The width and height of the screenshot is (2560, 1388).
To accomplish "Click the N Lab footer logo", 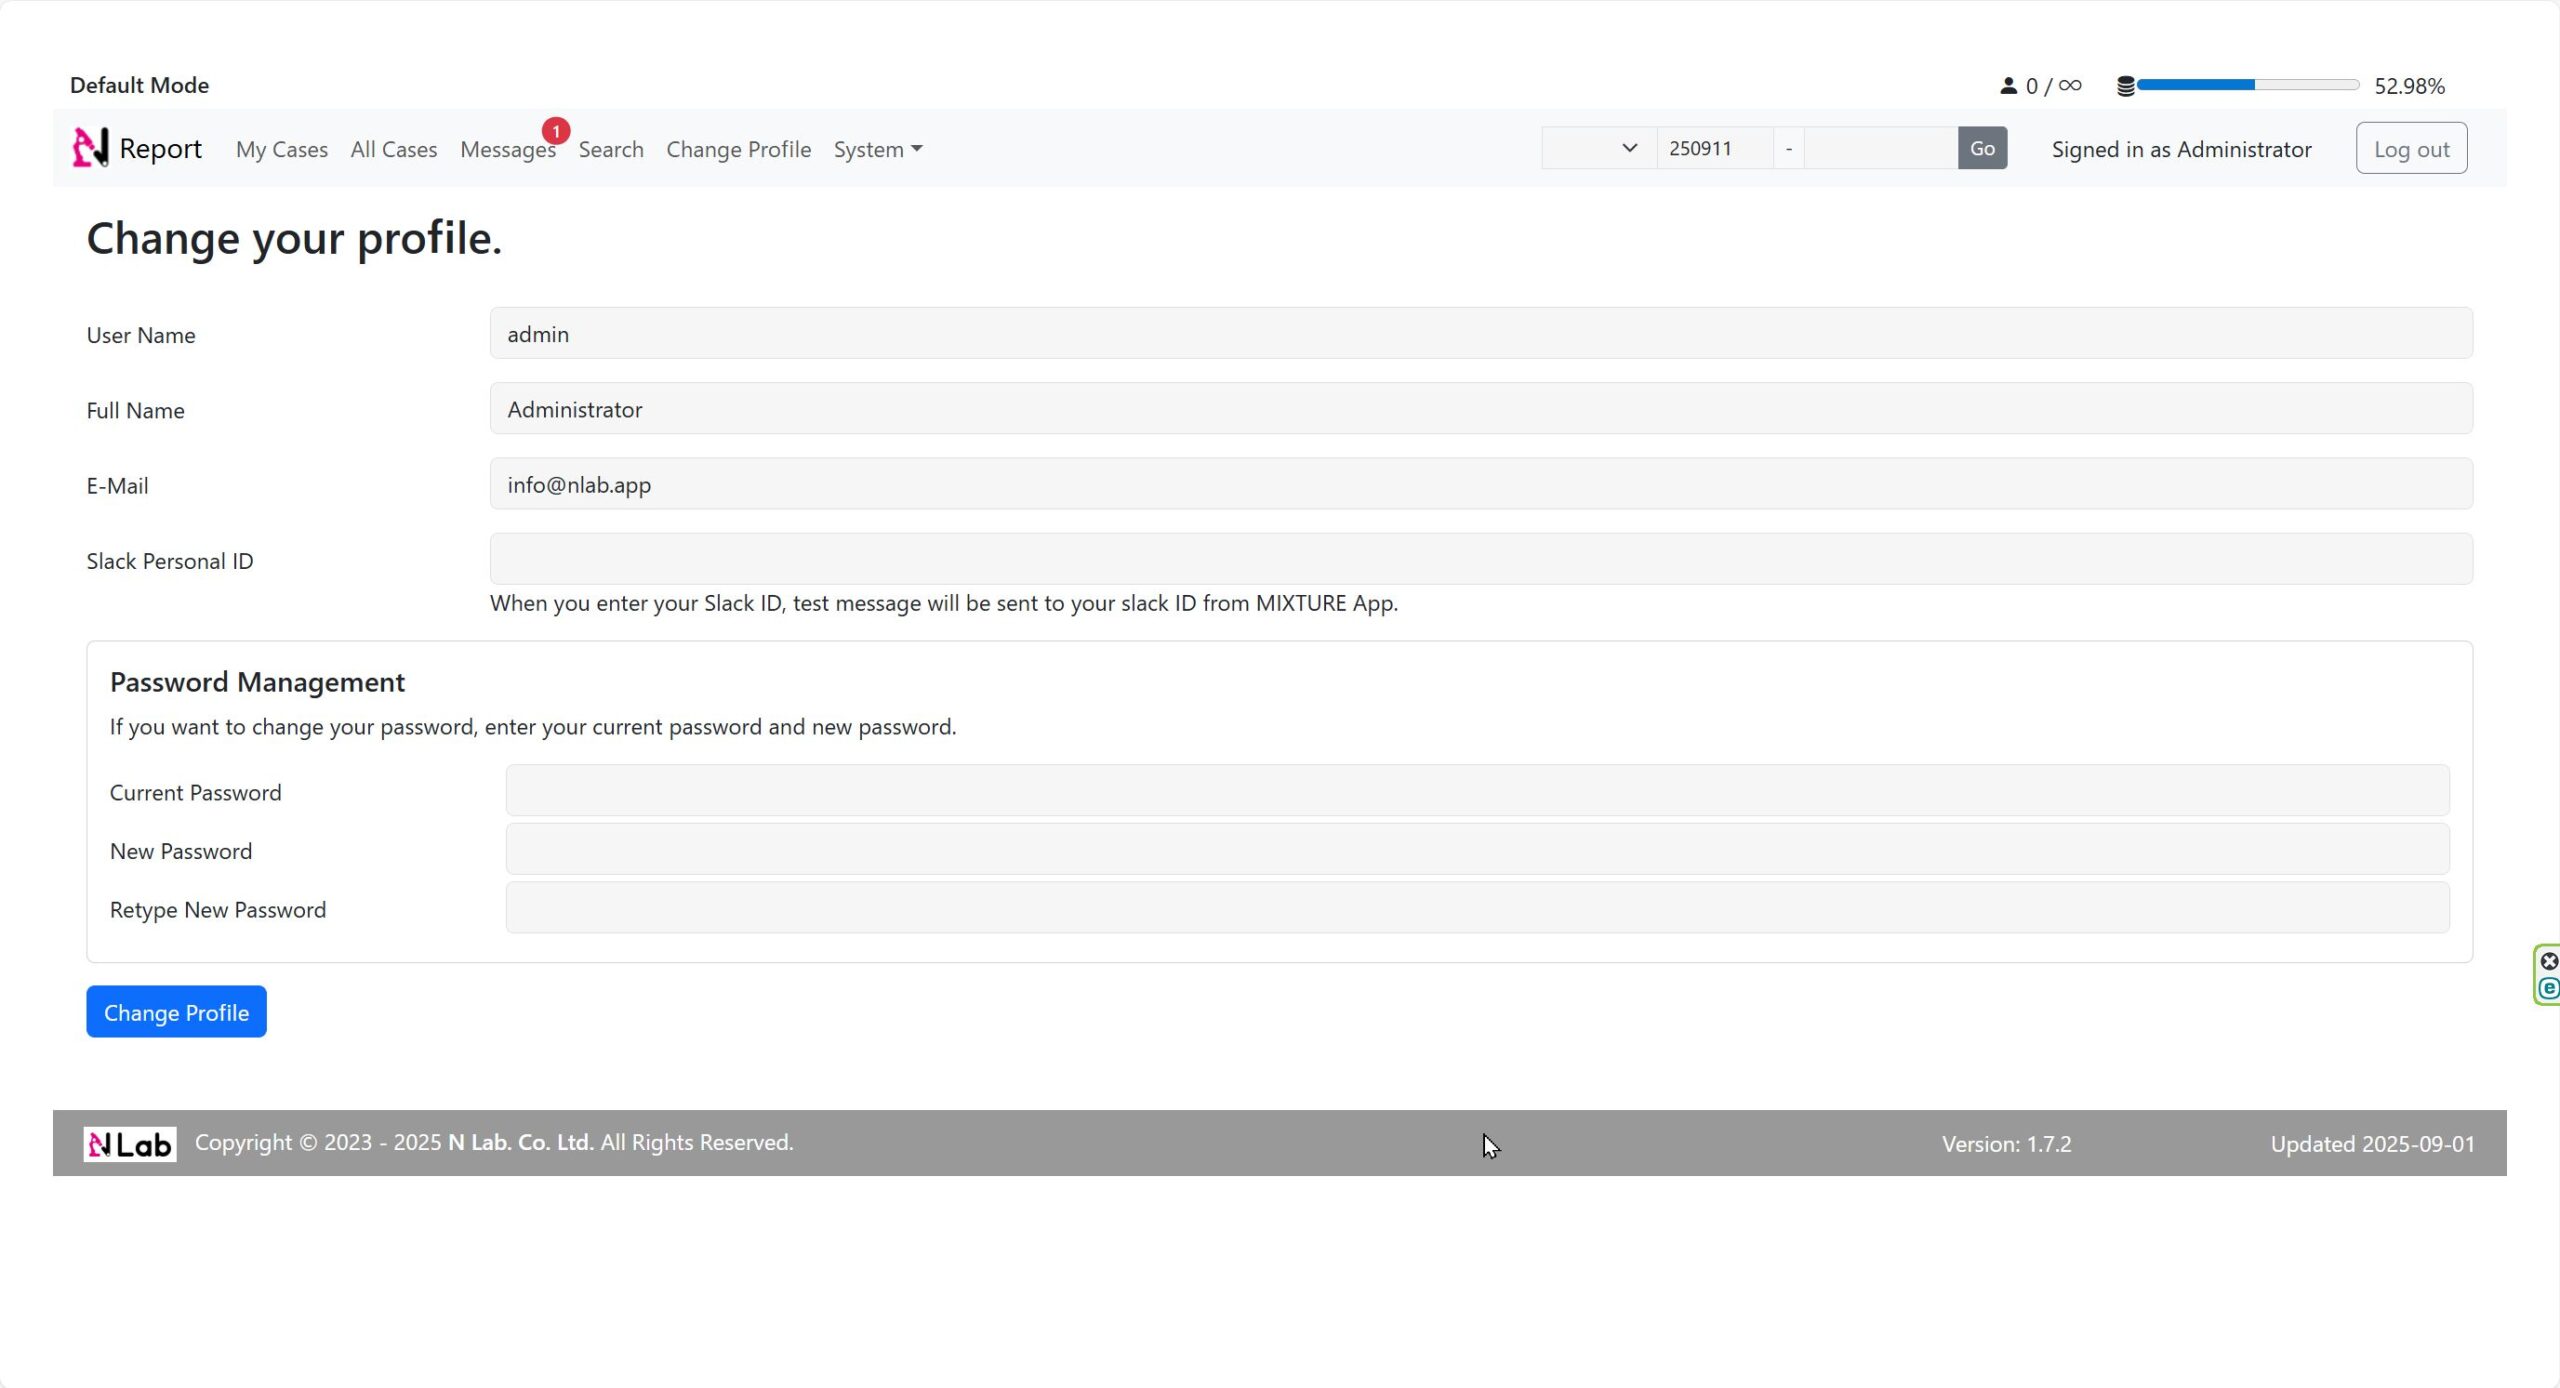I will point(130,1144).
